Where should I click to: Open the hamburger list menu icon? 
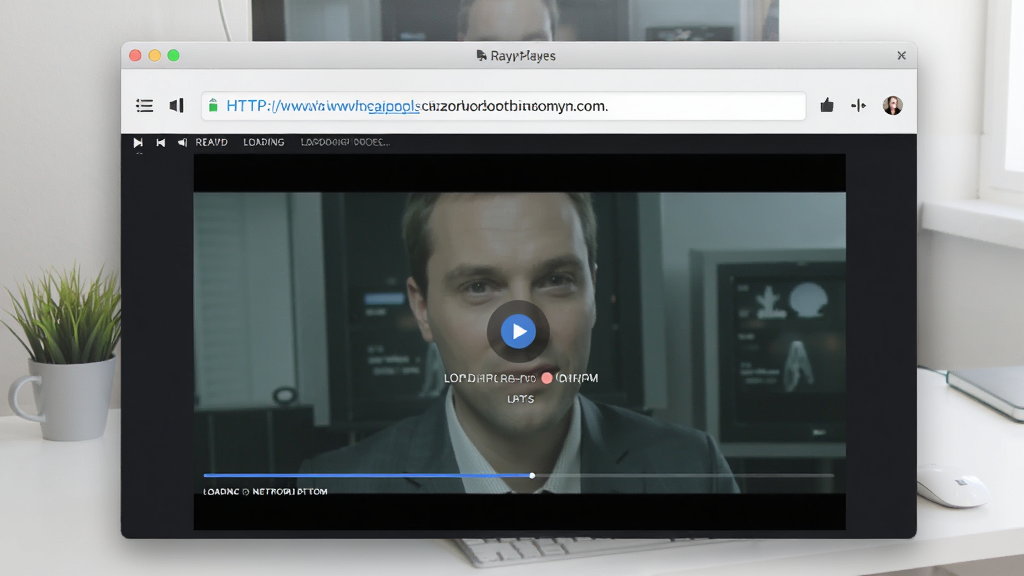click(x=144, y=106)
